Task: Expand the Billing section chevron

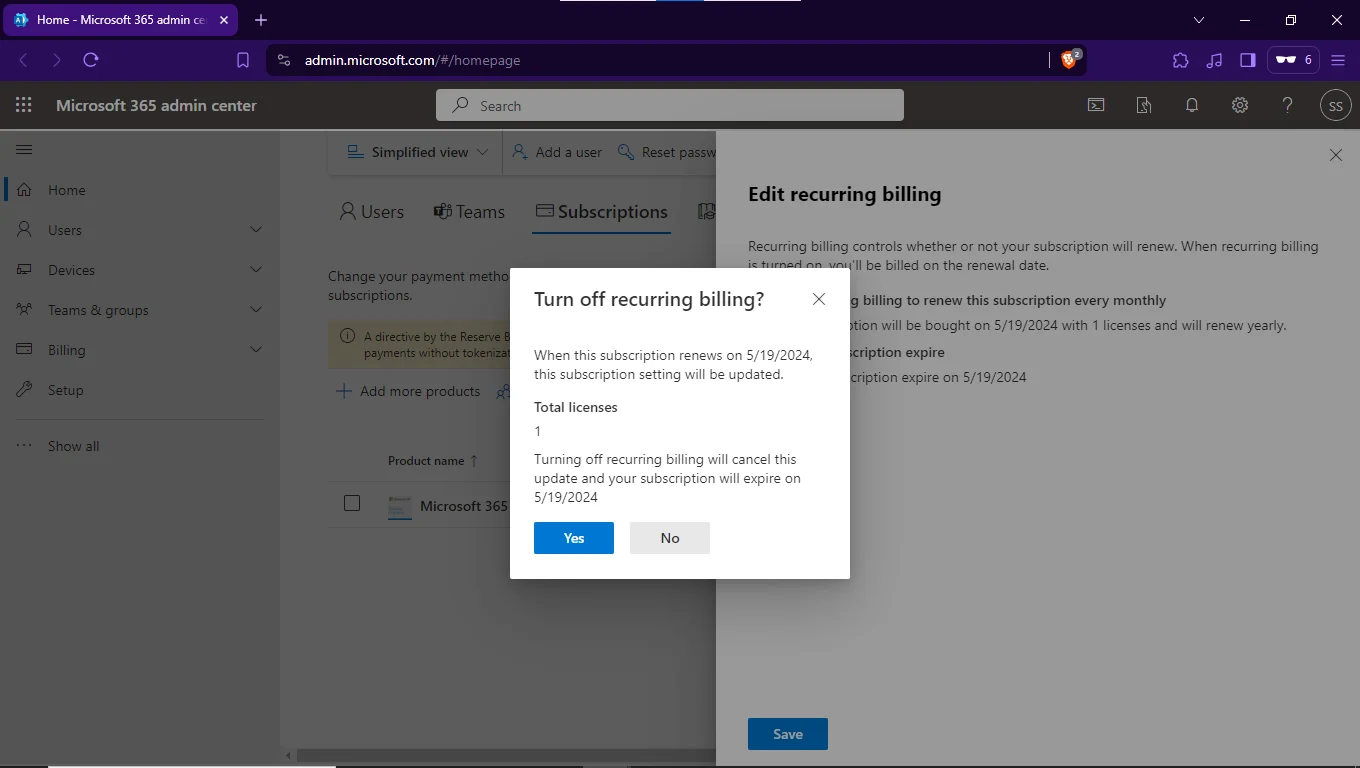Action: click(256, 350)
